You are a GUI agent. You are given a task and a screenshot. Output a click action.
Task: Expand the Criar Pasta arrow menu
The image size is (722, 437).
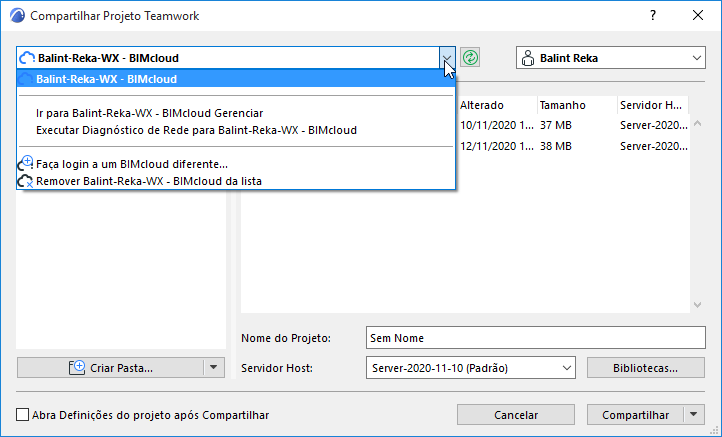pyautogui.click(x=213, y=367)
